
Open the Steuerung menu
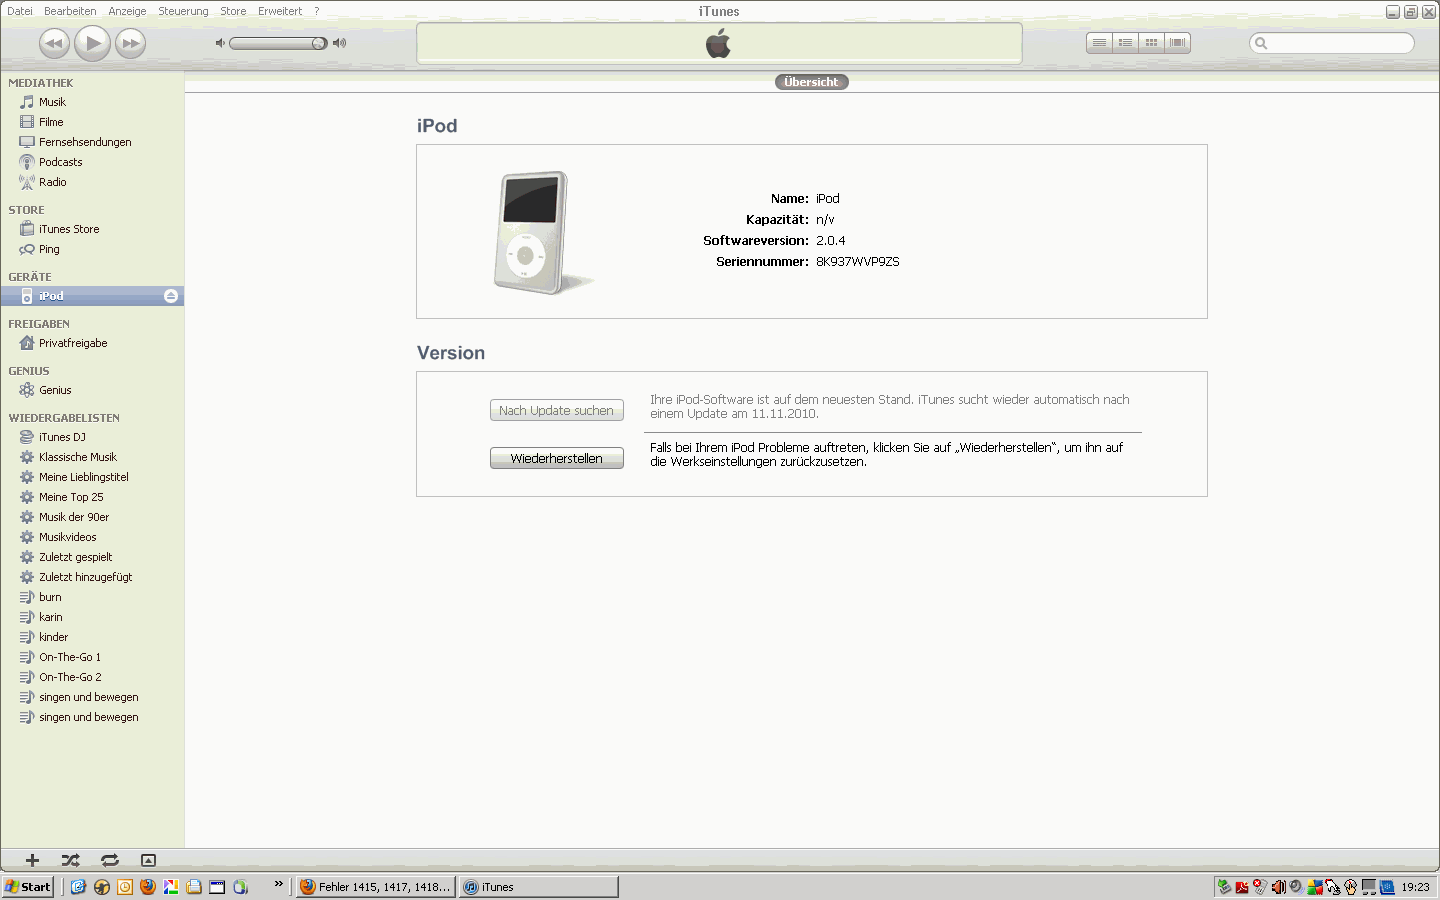click(183, 11)
